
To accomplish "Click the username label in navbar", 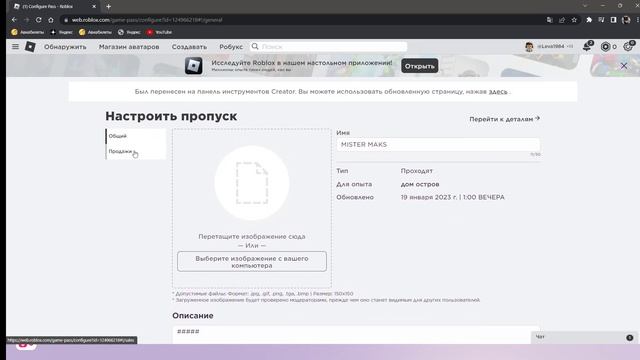I will (551, 47).
